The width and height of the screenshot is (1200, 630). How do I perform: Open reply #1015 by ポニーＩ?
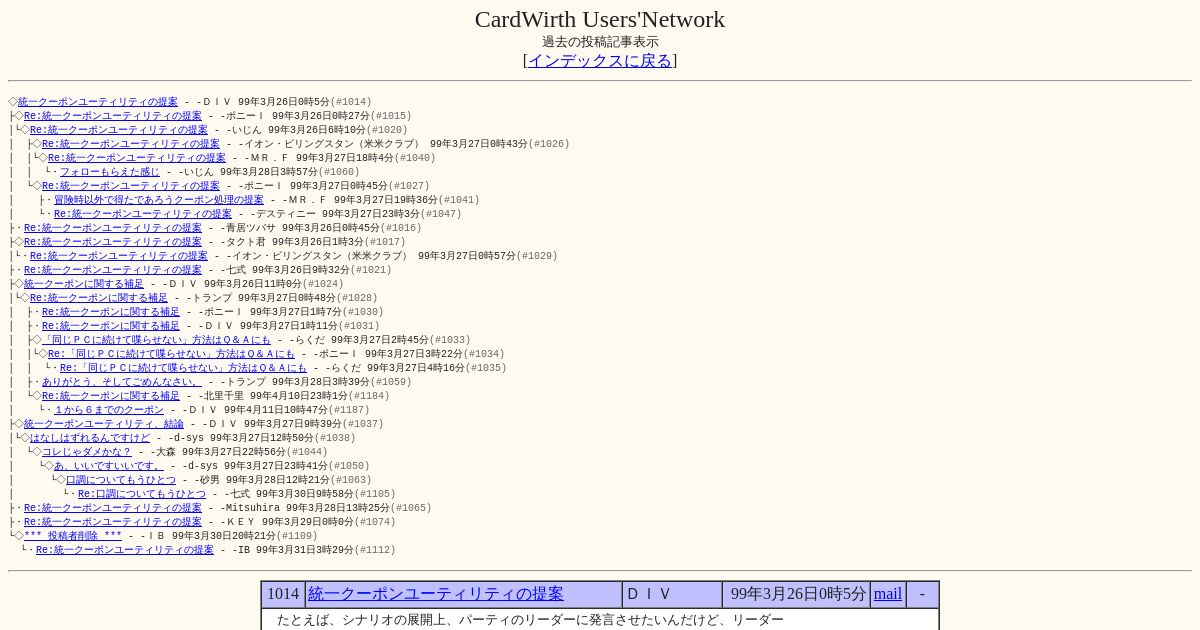tap(113, 116)
